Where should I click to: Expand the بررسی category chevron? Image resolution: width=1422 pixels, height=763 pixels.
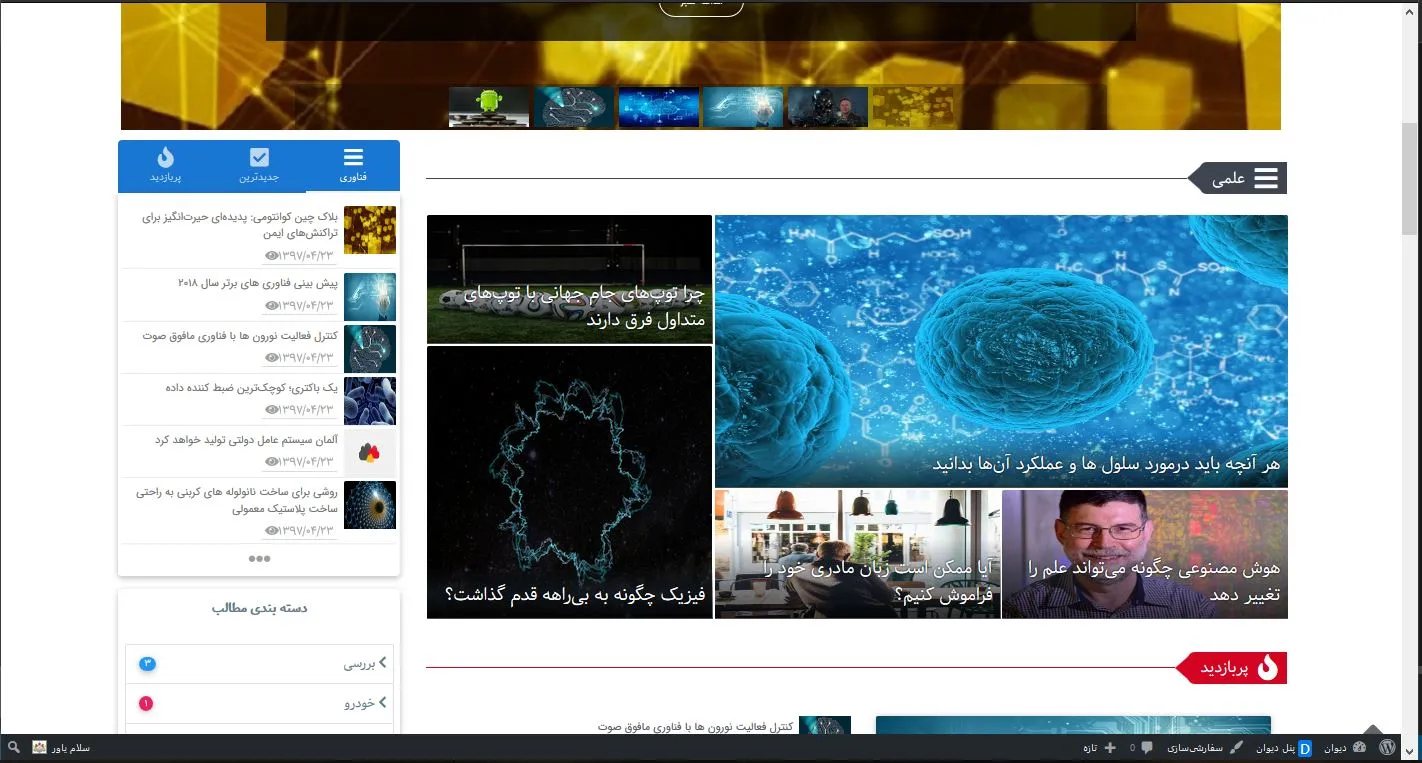coord(382,662)
